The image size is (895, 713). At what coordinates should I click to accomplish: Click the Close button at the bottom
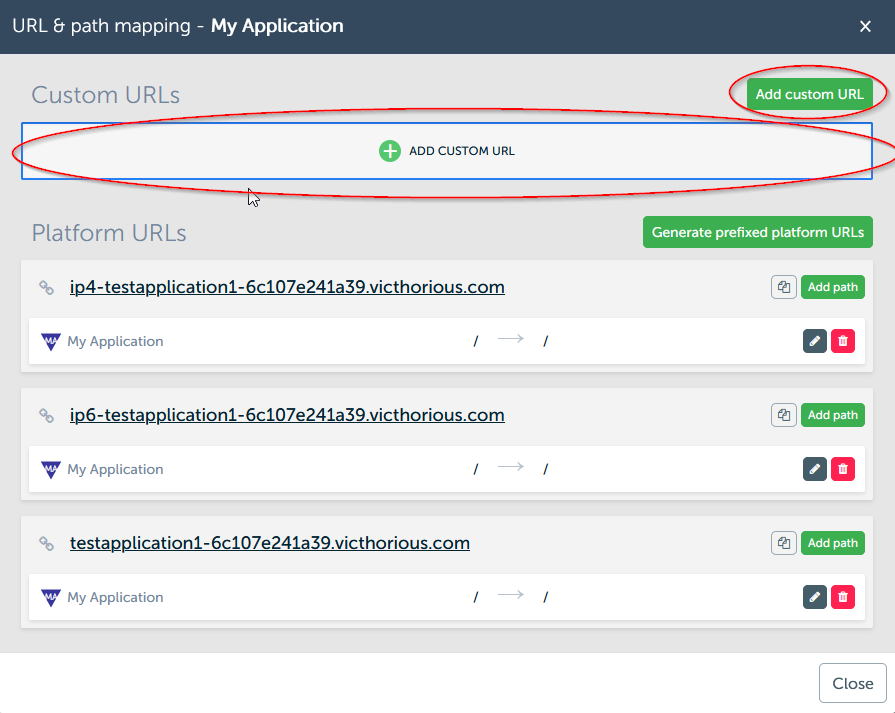(852, 683)
